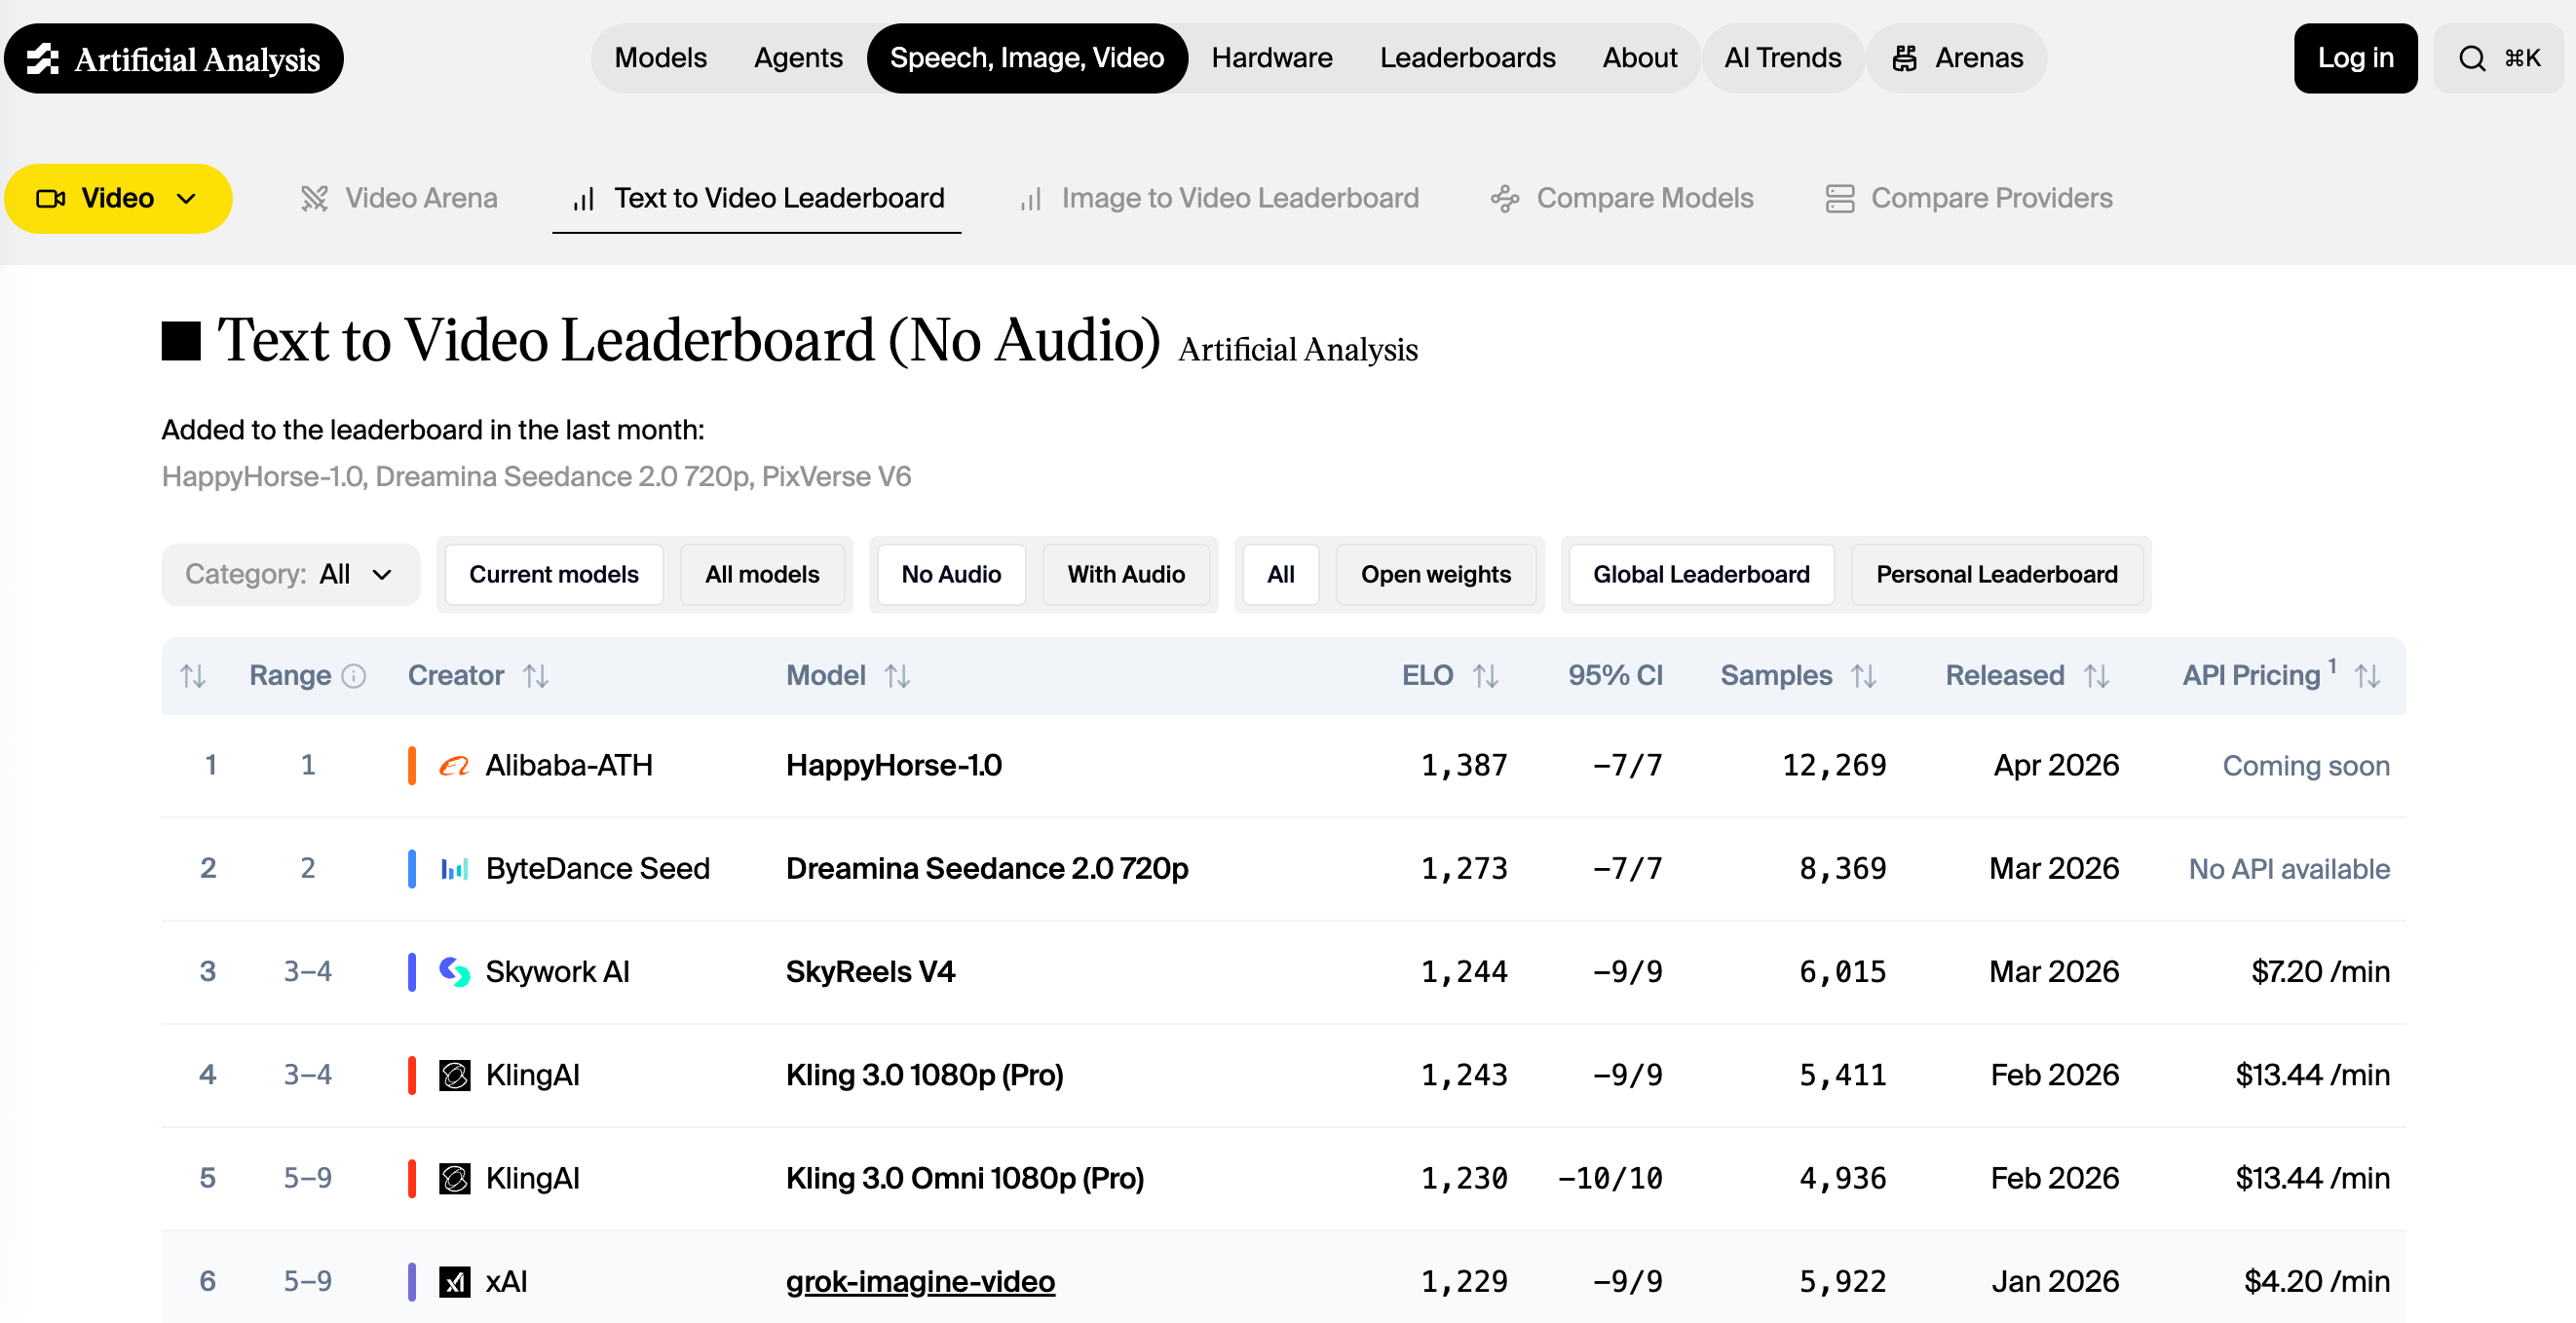Click the Artificial Analysis logo icon
The height and width of the screenshot is (1323, 2576).
pyautogui.click(x=43, y=59)
